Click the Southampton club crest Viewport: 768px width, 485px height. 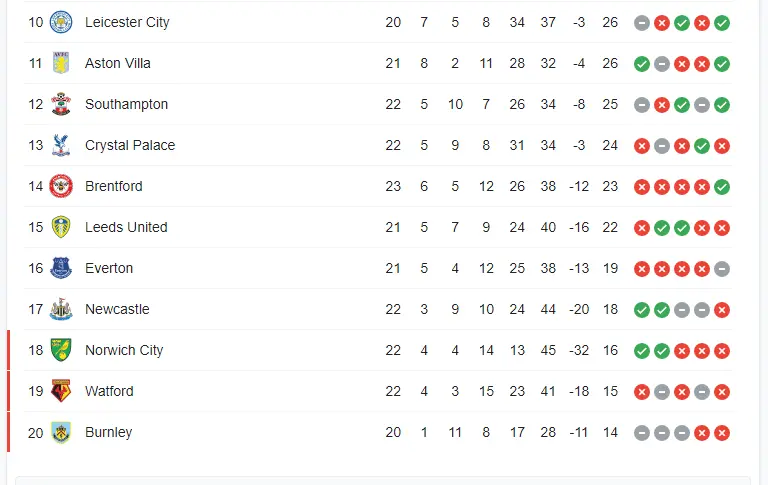pos(61,104)
